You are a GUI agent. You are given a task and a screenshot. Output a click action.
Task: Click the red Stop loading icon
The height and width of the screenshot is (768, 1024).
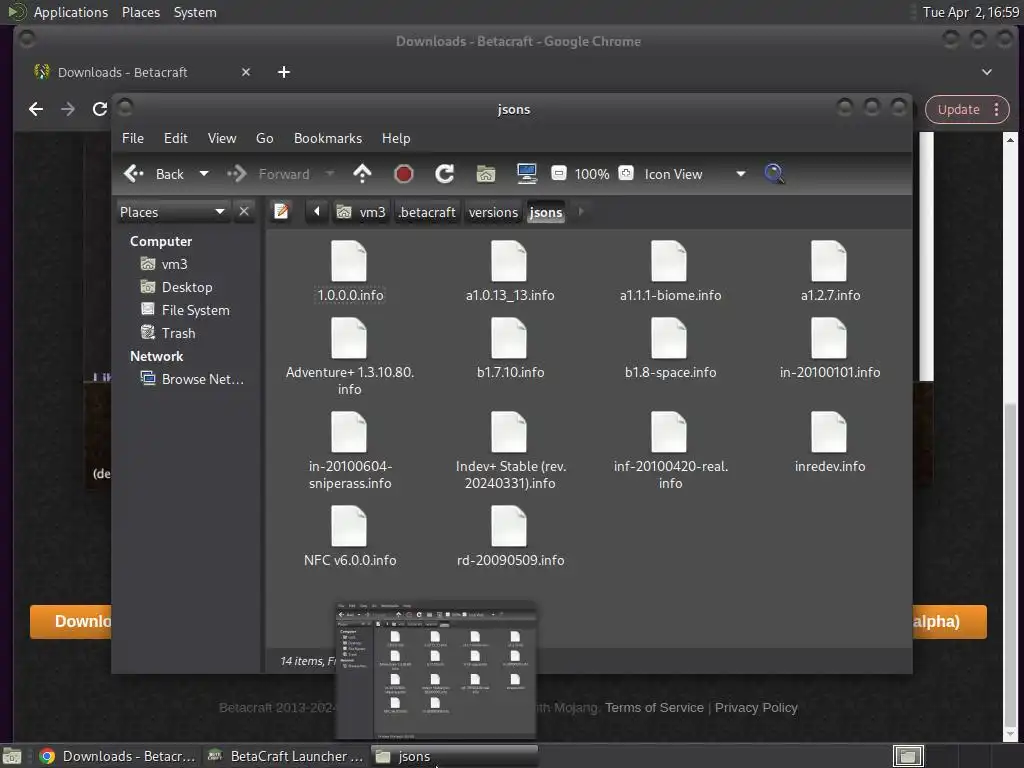[x=404, y=174]
